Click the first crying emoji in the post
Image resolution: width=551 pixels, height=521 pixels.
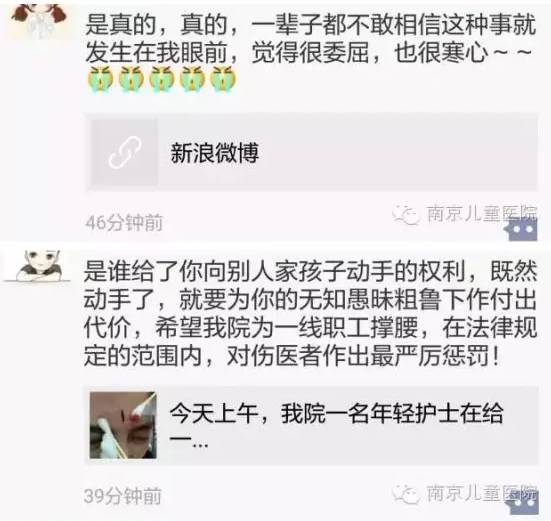[100, 78]
